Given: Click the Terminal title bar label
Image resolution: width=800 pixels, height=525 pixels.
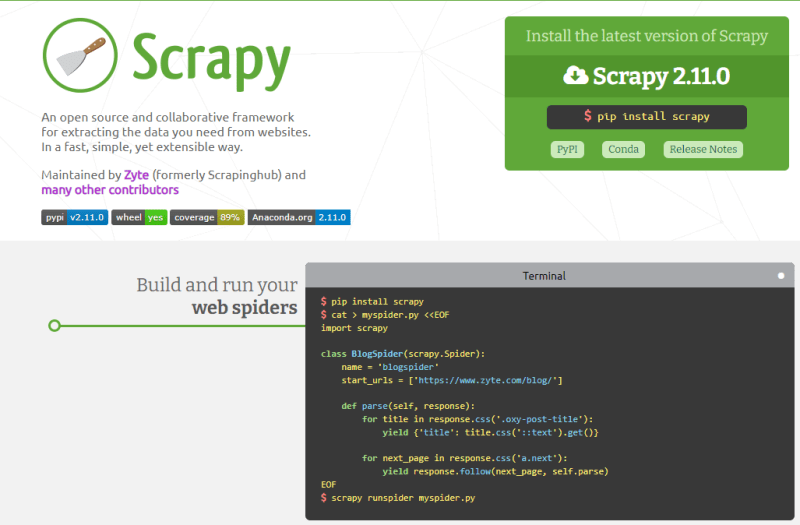Looking at the screenshot, I should pyautogui.click(x=544, y=276).
